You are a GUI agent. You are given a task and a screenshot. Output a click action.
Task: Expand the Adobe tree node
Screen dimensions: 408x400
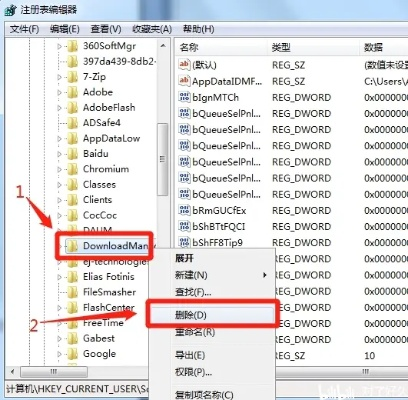[60, 92]
